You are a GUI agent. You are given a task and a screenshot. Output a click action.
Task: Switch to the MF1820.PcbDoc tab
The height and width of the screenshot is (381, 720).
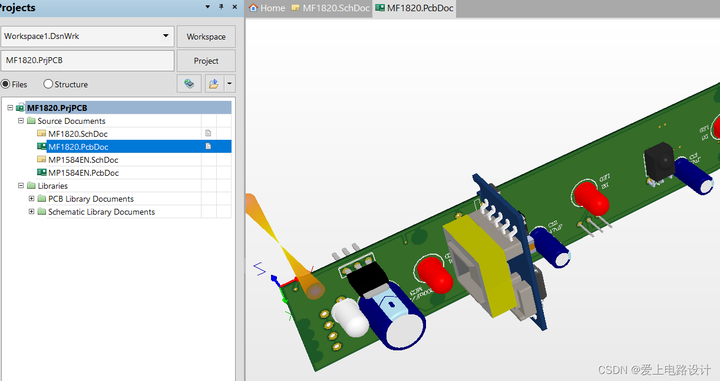tap(415, 8)
